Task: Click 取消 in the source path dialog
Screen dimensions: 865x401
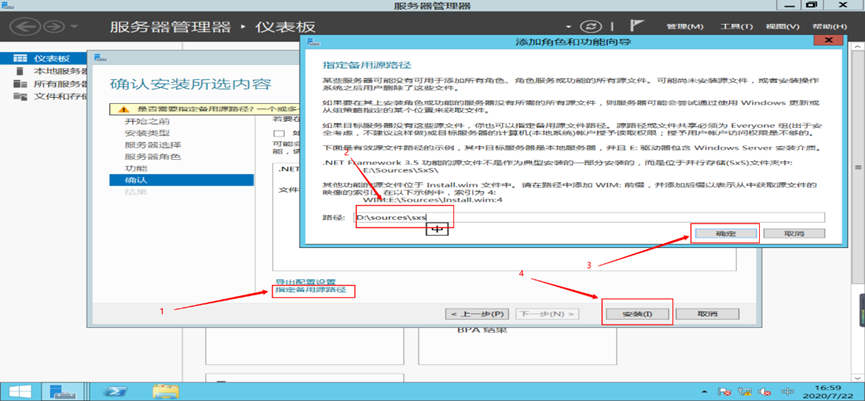Action: click(794, 233)
